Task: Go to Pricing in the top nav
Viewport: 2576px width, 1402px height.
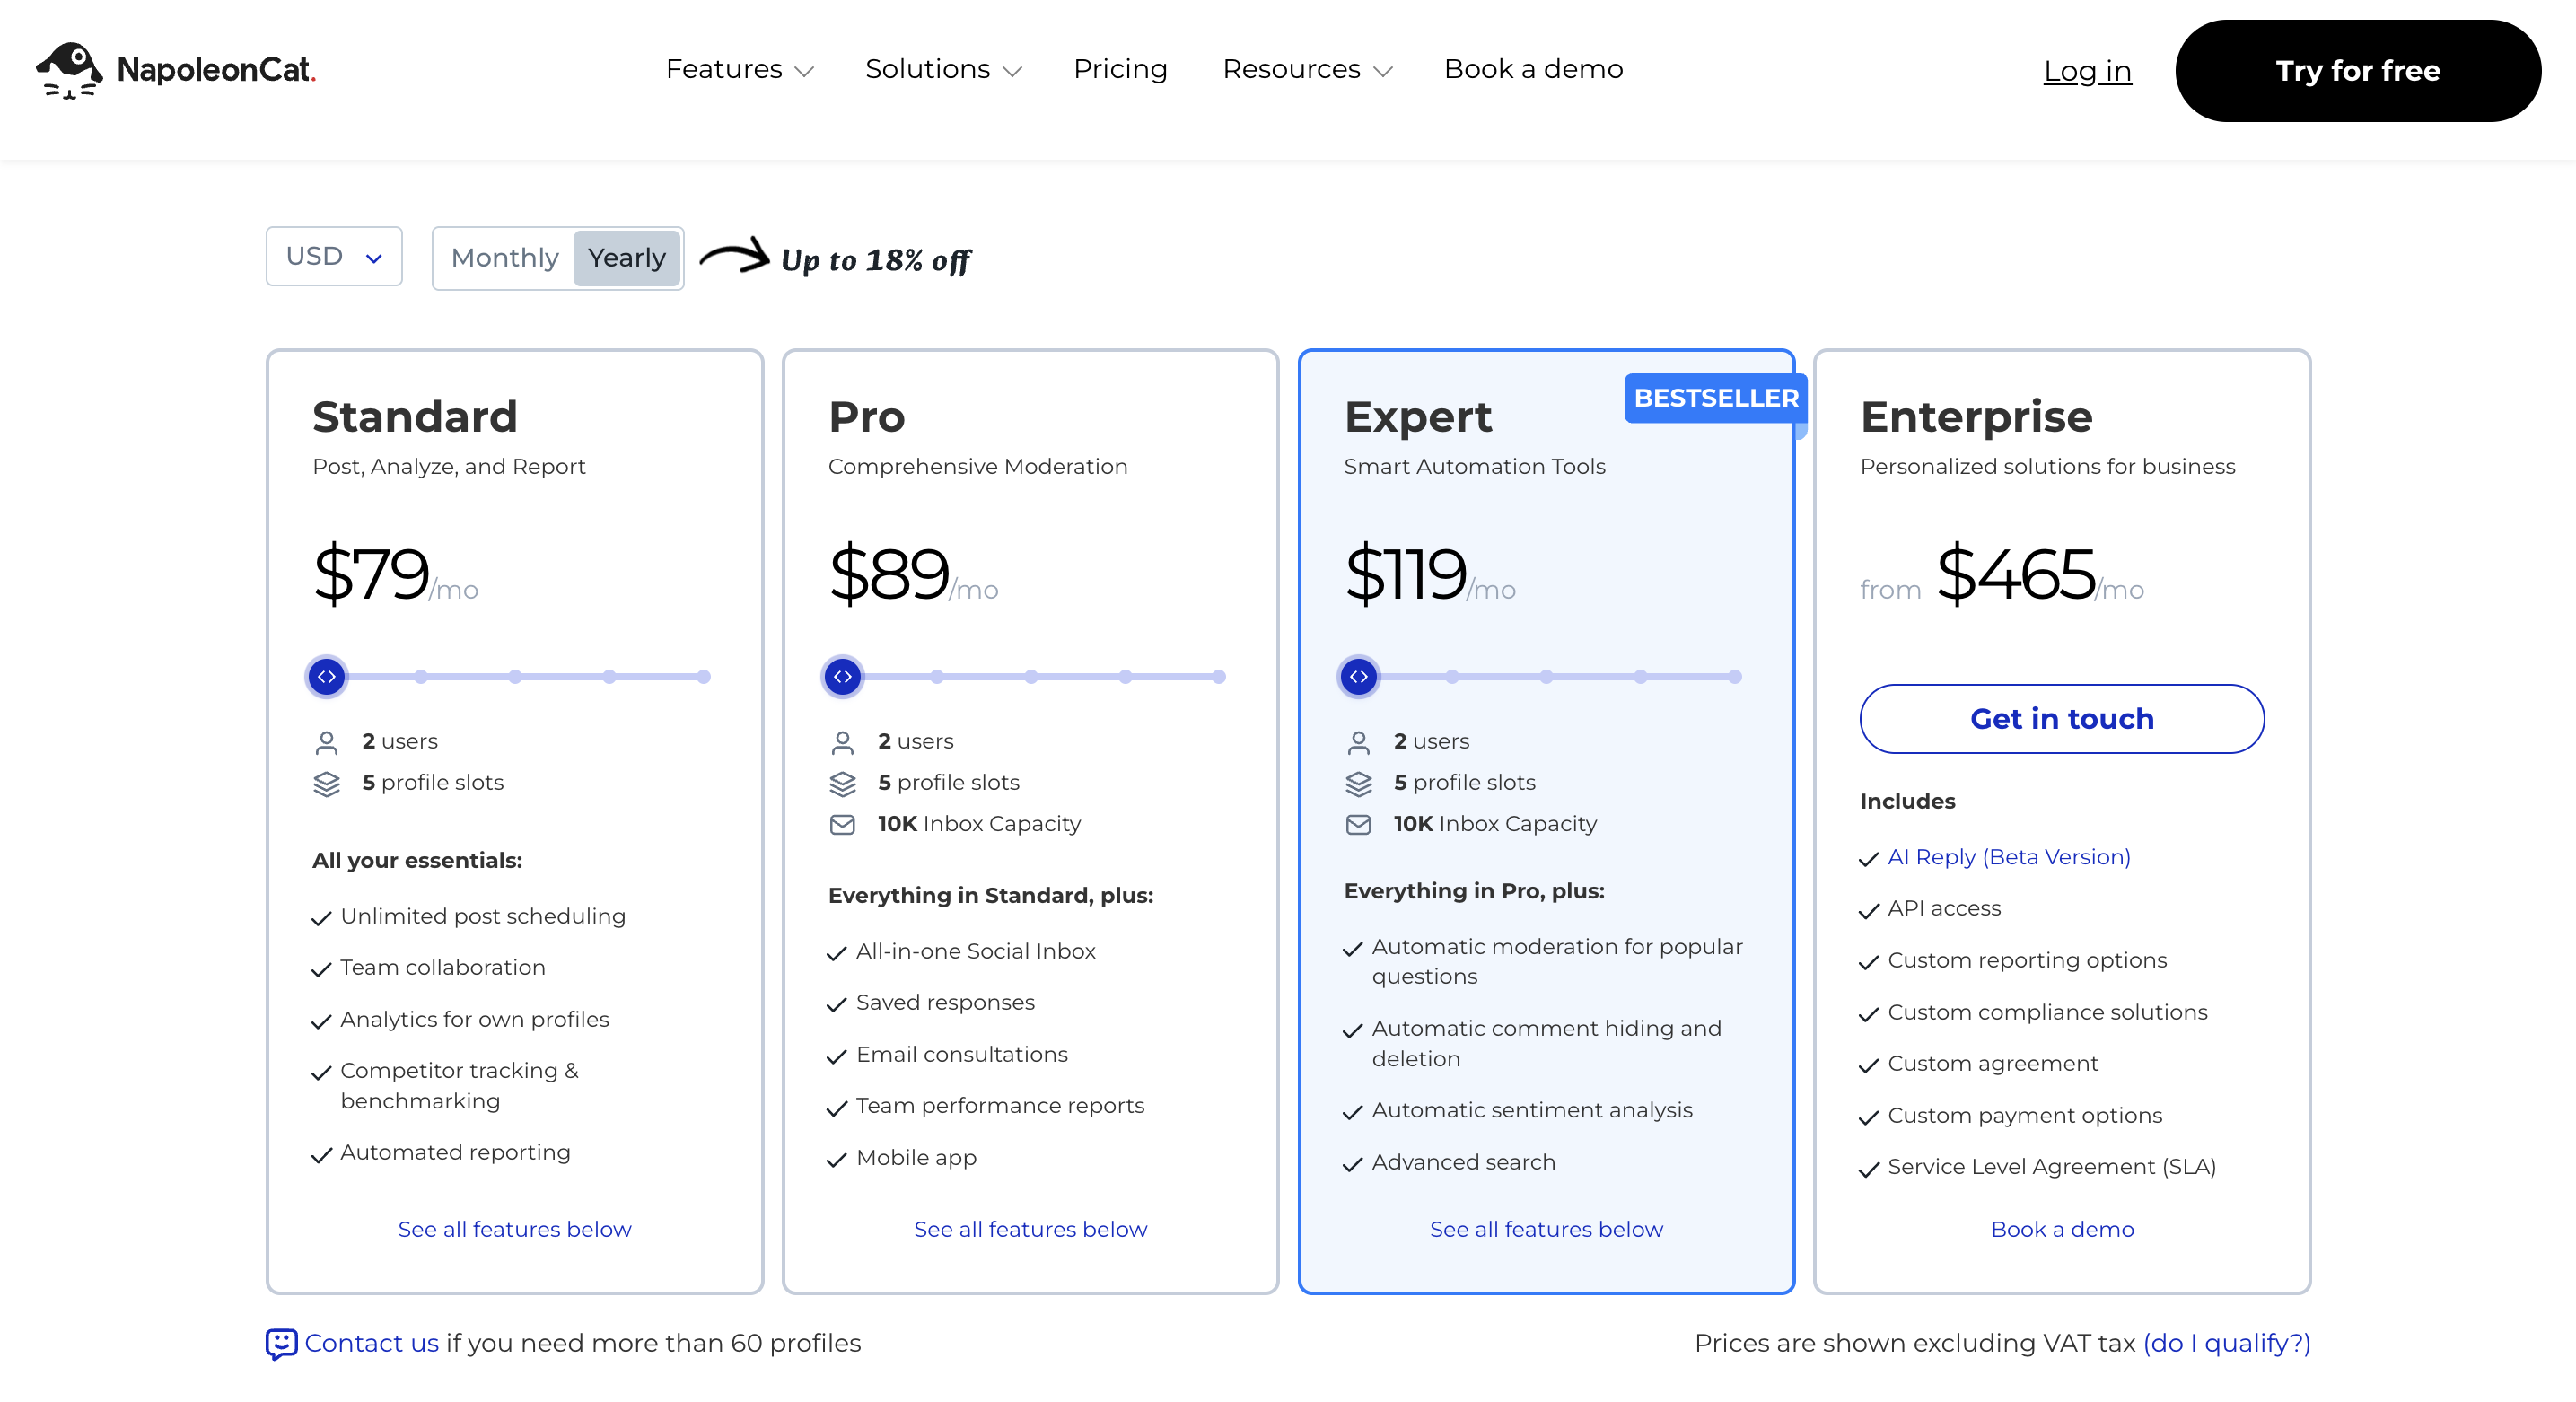Action: [1120, 69]
